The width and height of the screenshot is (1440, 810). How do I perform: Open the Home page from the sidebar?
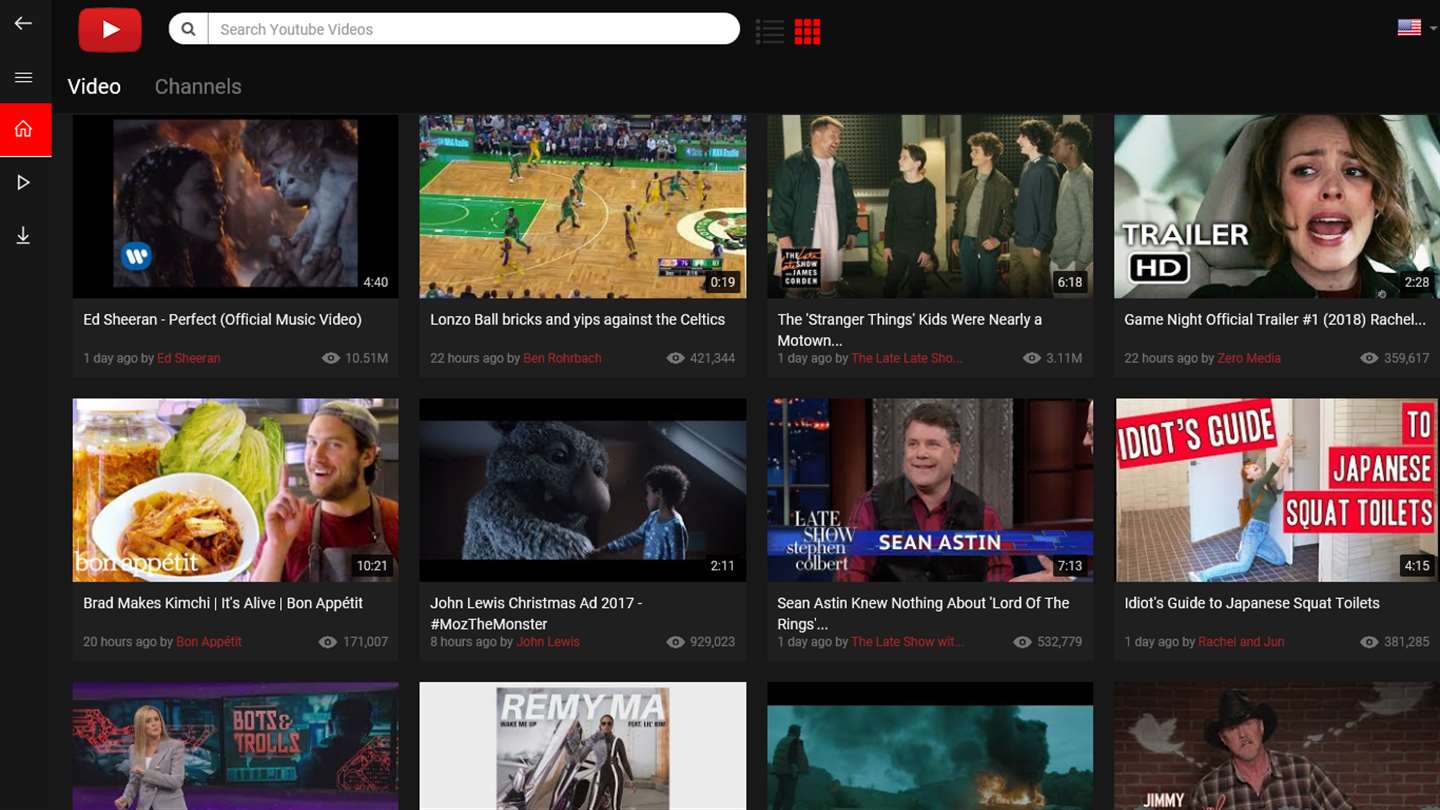click(x=25, y=129)
